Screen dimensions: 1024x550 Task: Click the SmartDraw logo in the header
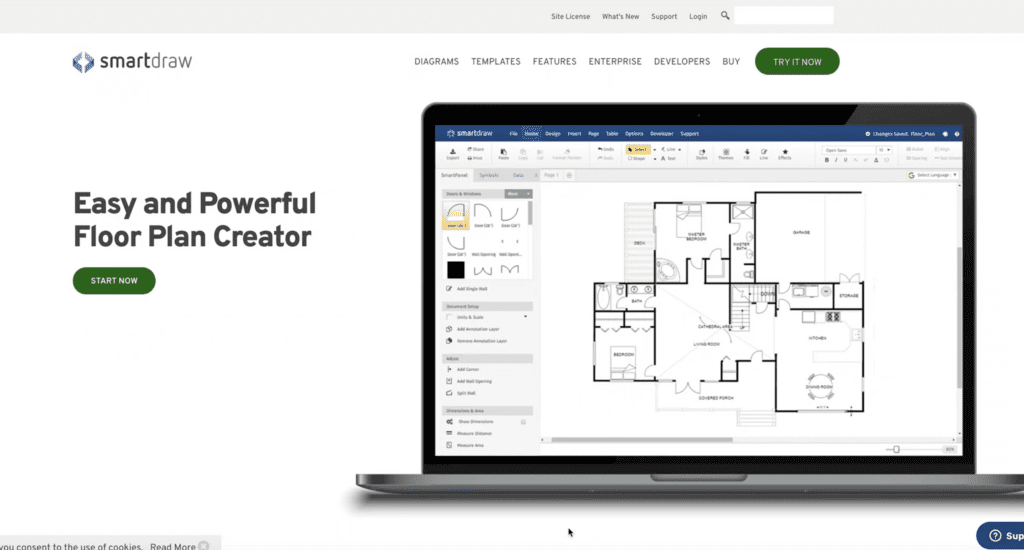(132, 61)
